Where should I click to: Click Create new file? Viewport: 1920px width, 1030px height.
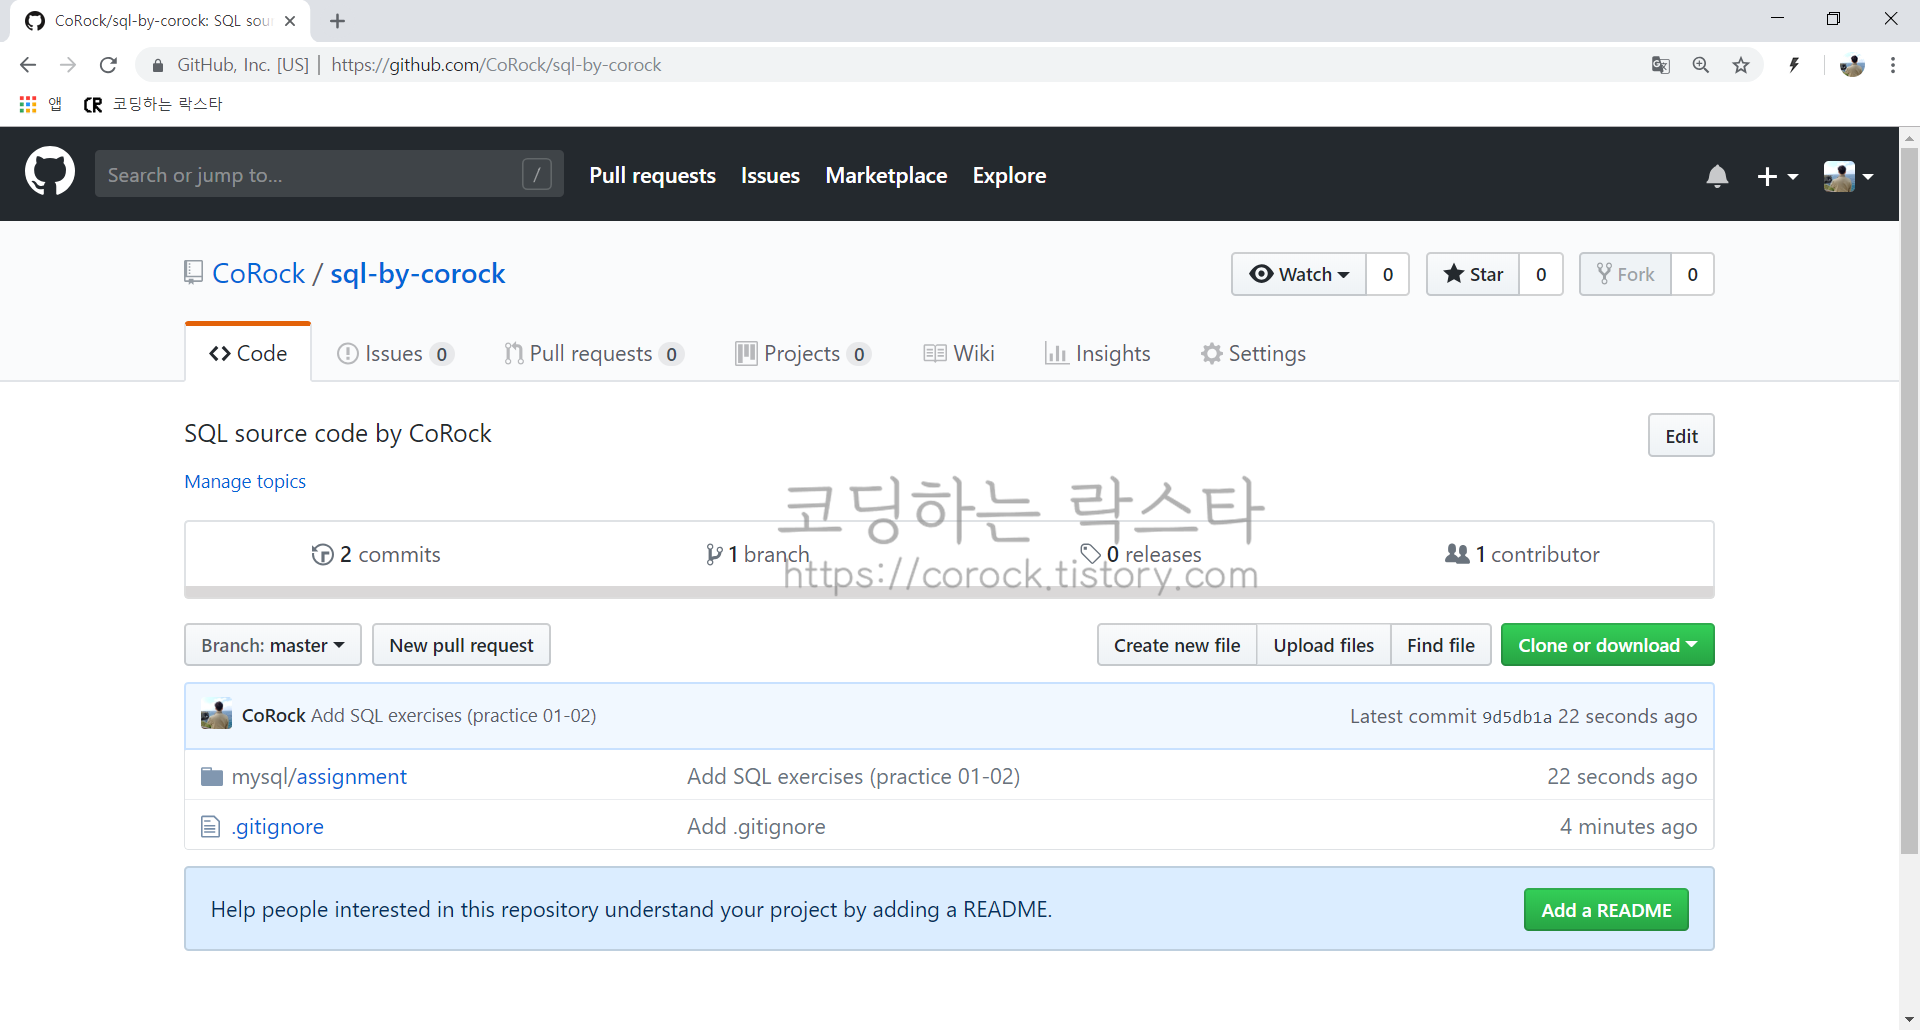coord(1177,645)
